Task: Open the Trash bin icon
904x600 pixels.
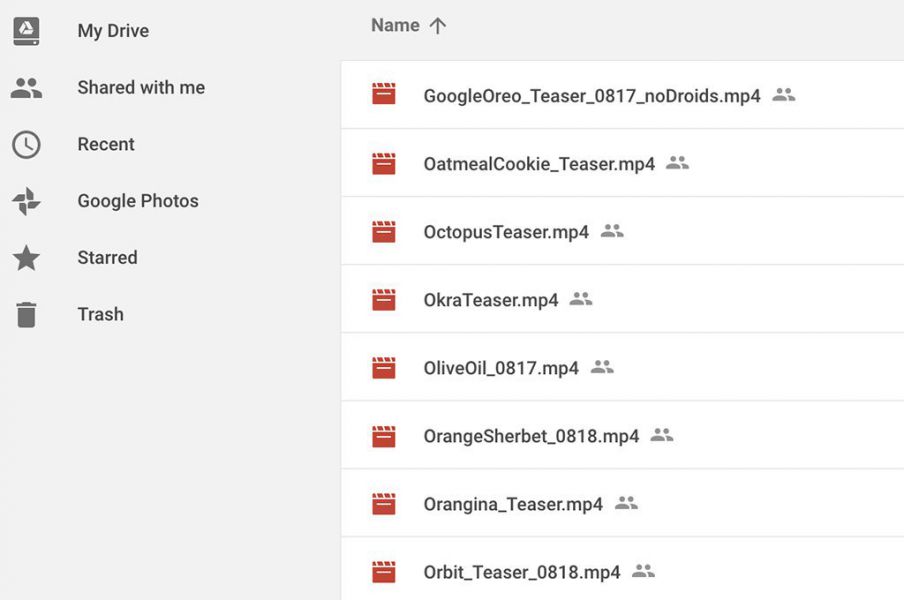Action: tap(27, 314)
